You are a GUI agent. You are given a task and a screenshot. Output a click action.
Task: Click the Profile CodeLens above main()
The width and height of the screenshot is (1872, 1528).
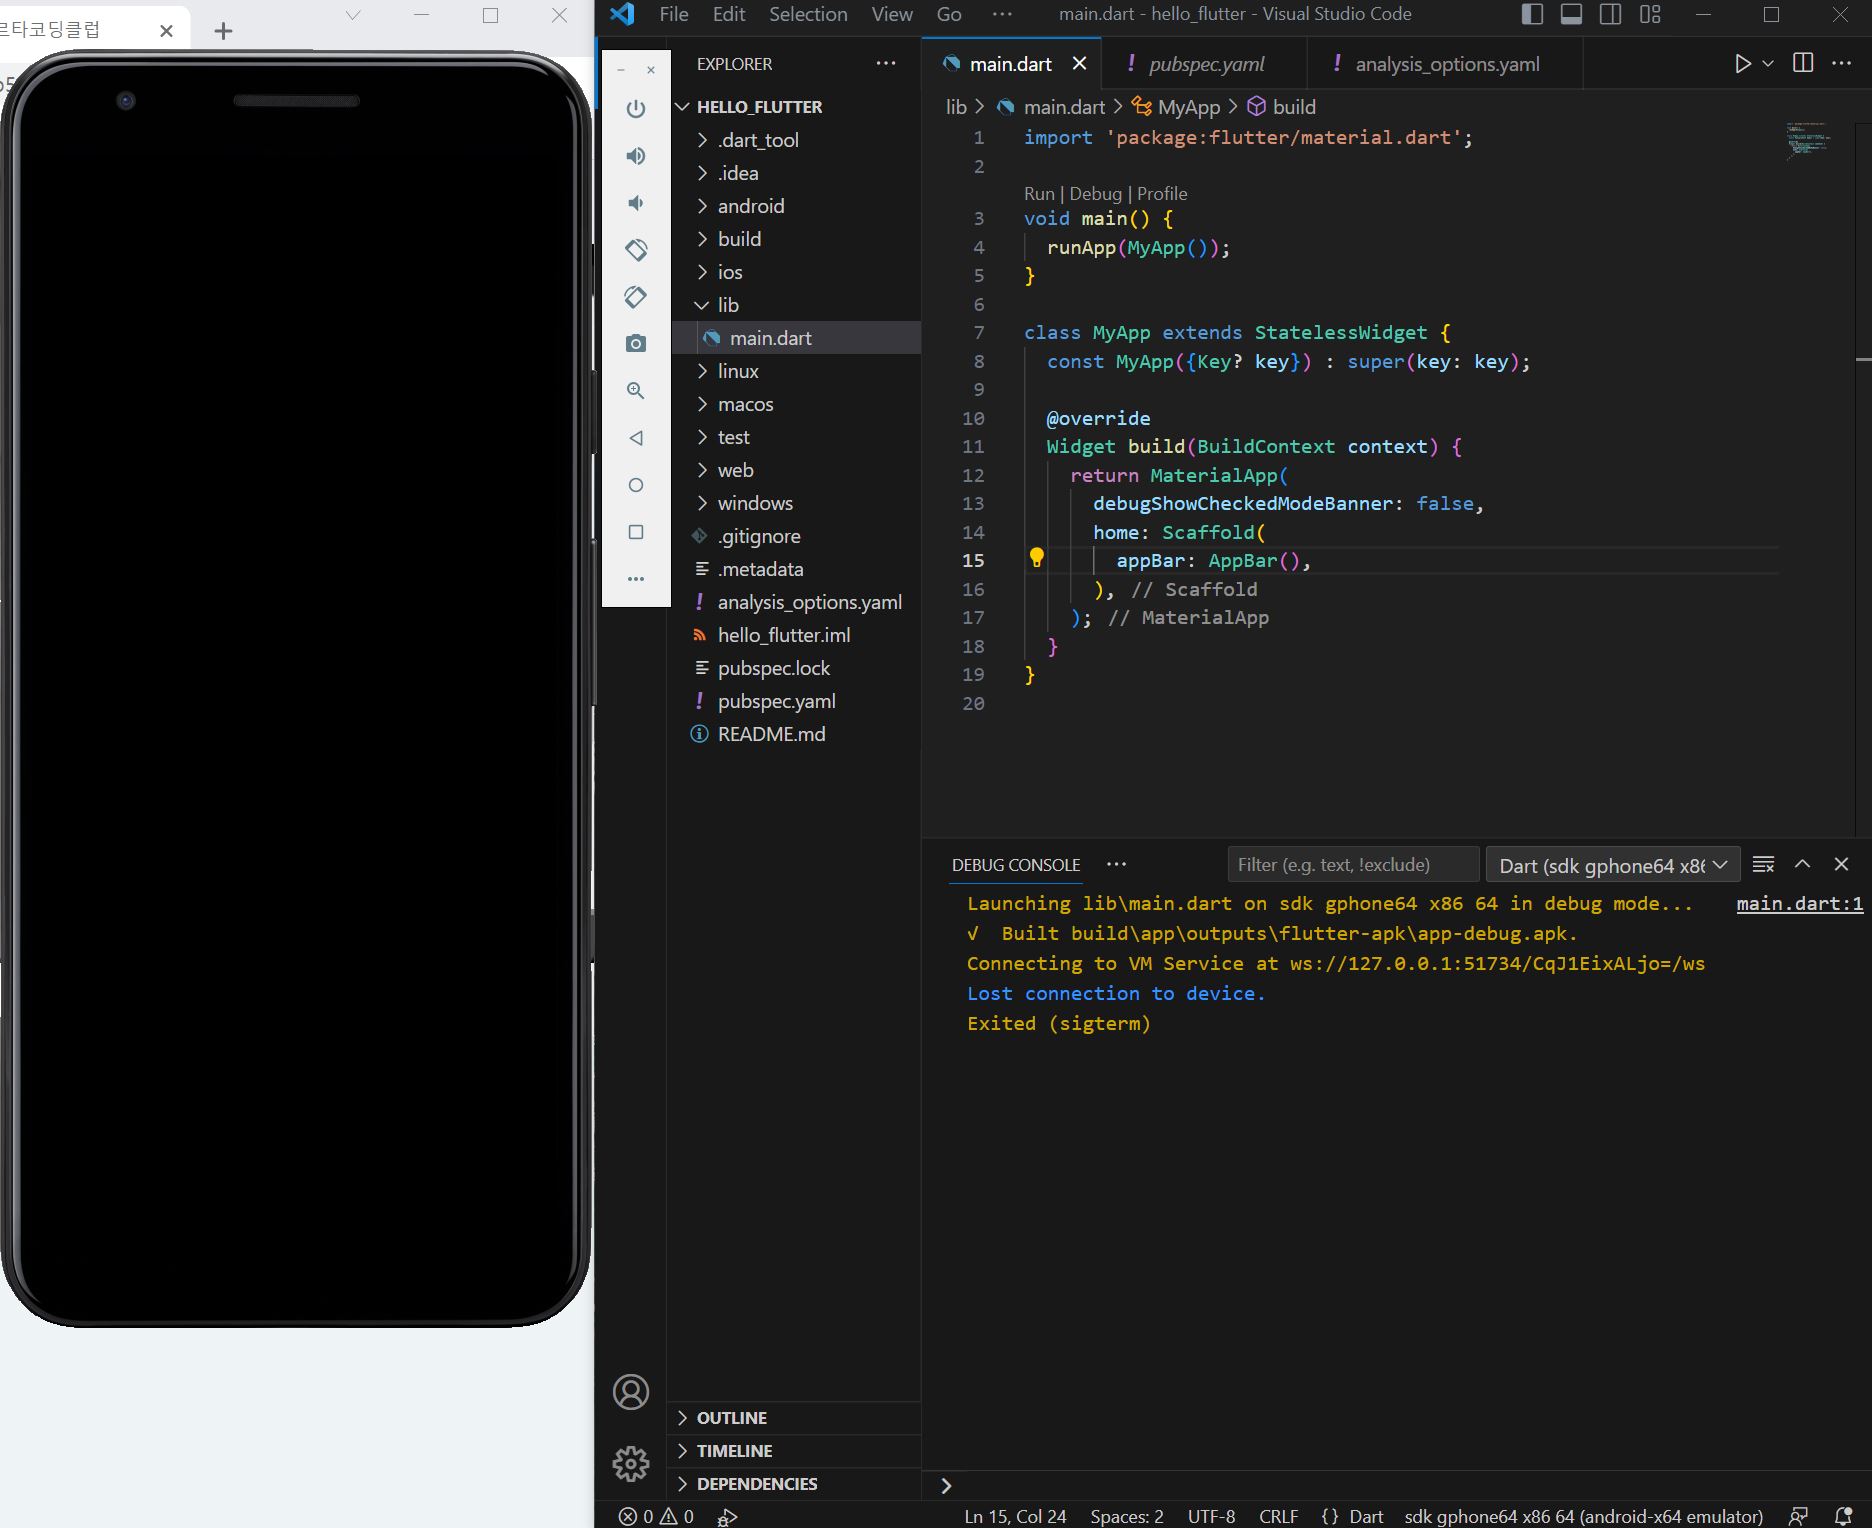(x=1162, y=194)
